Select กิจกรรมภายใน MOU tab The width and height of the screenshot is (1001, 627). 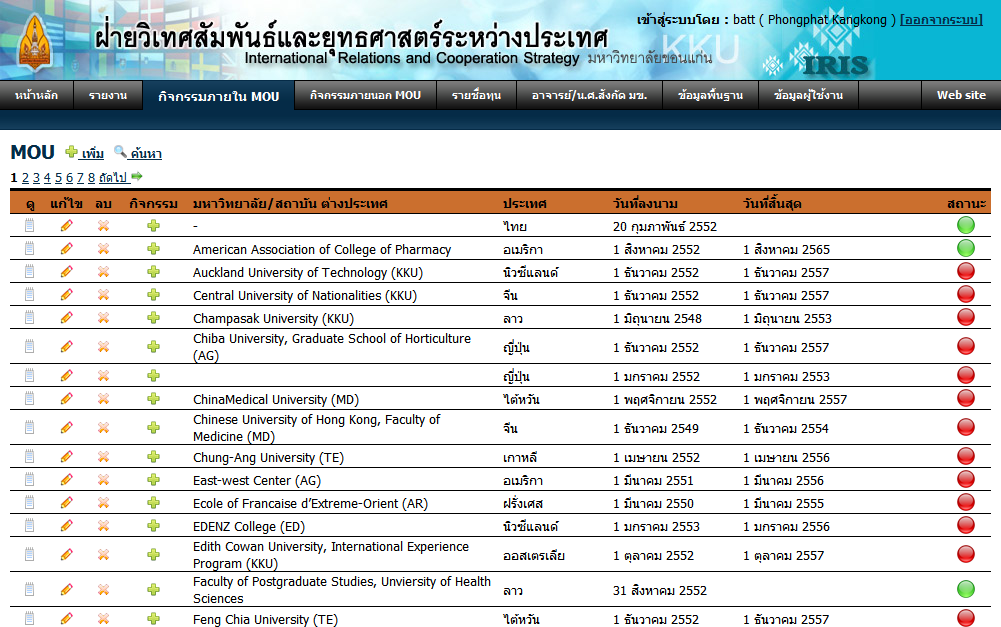tap(218, 96)
